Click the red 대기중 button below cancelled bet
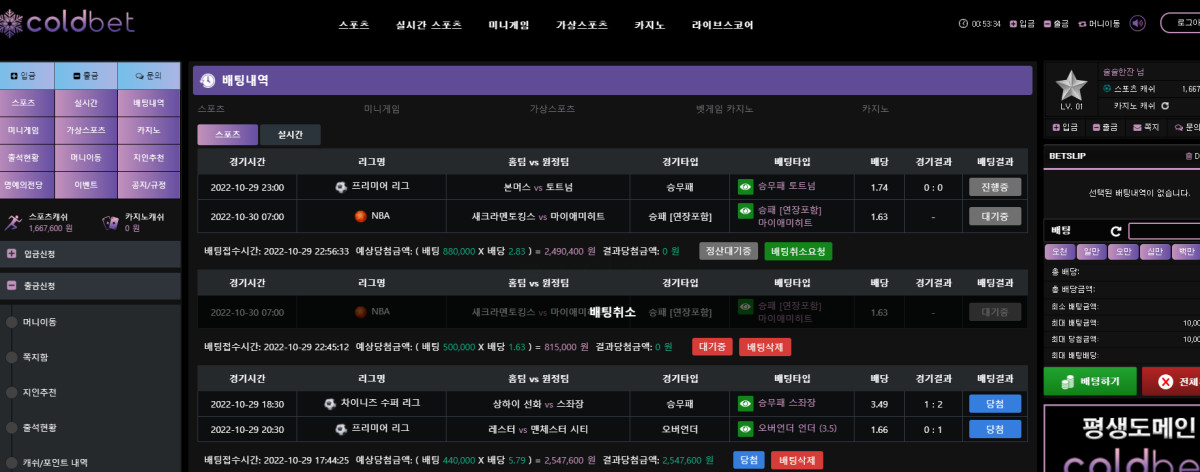 711,347
